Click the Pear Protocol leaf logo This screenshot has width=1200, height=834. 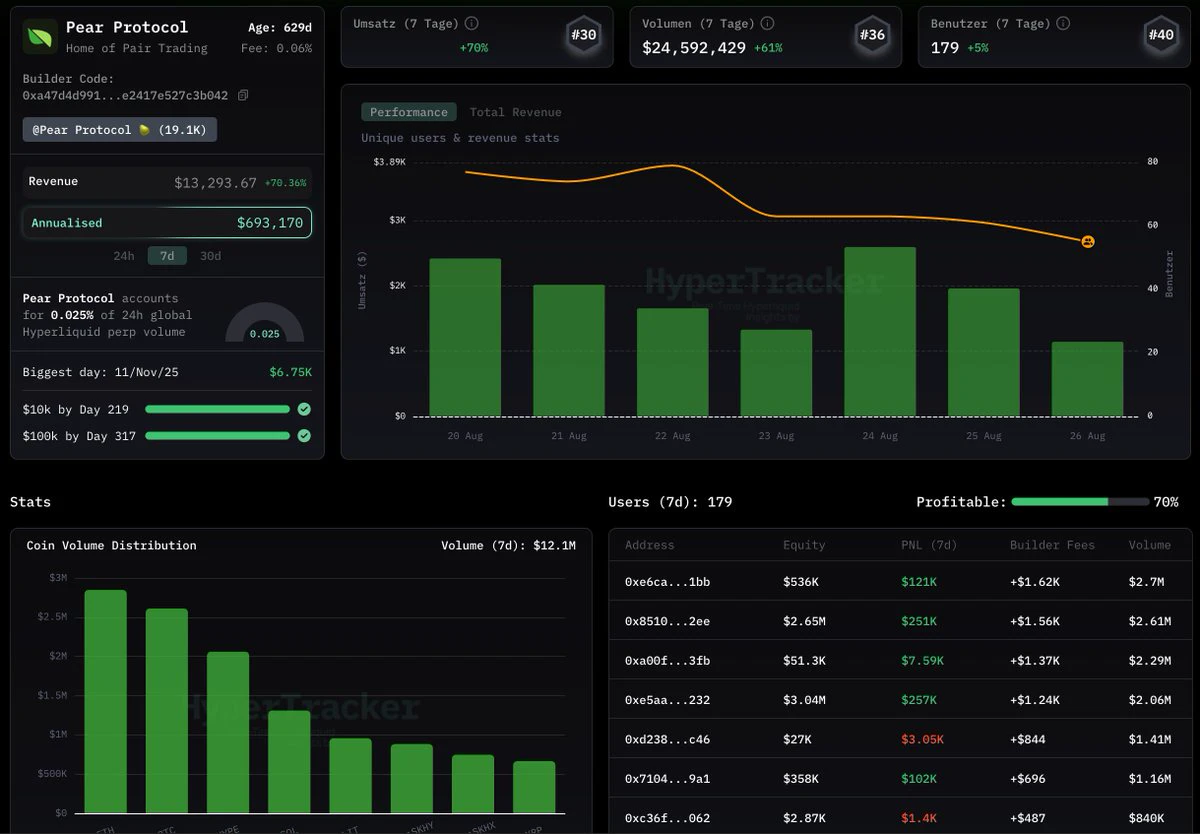pos(40,37)
